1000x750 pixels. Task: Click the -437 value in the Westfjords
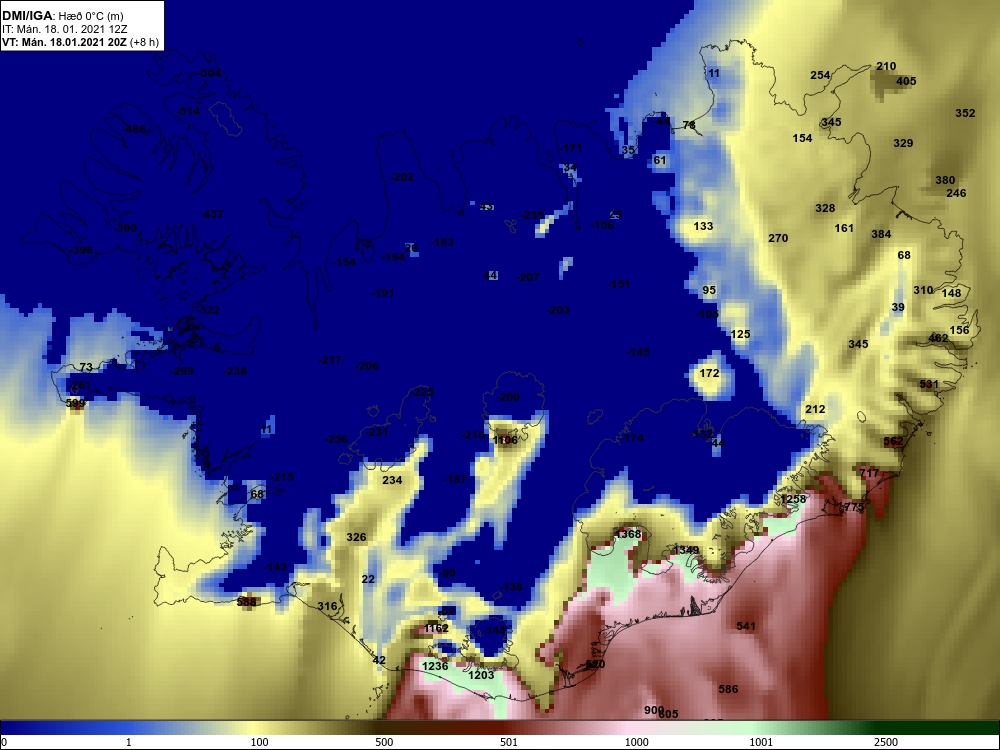click(x=212, y=214)
